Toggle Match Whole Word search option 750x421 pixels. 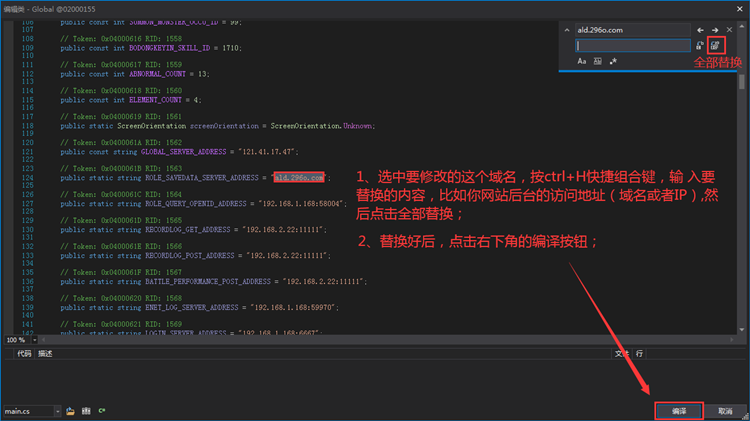click(x=597, y=62)
